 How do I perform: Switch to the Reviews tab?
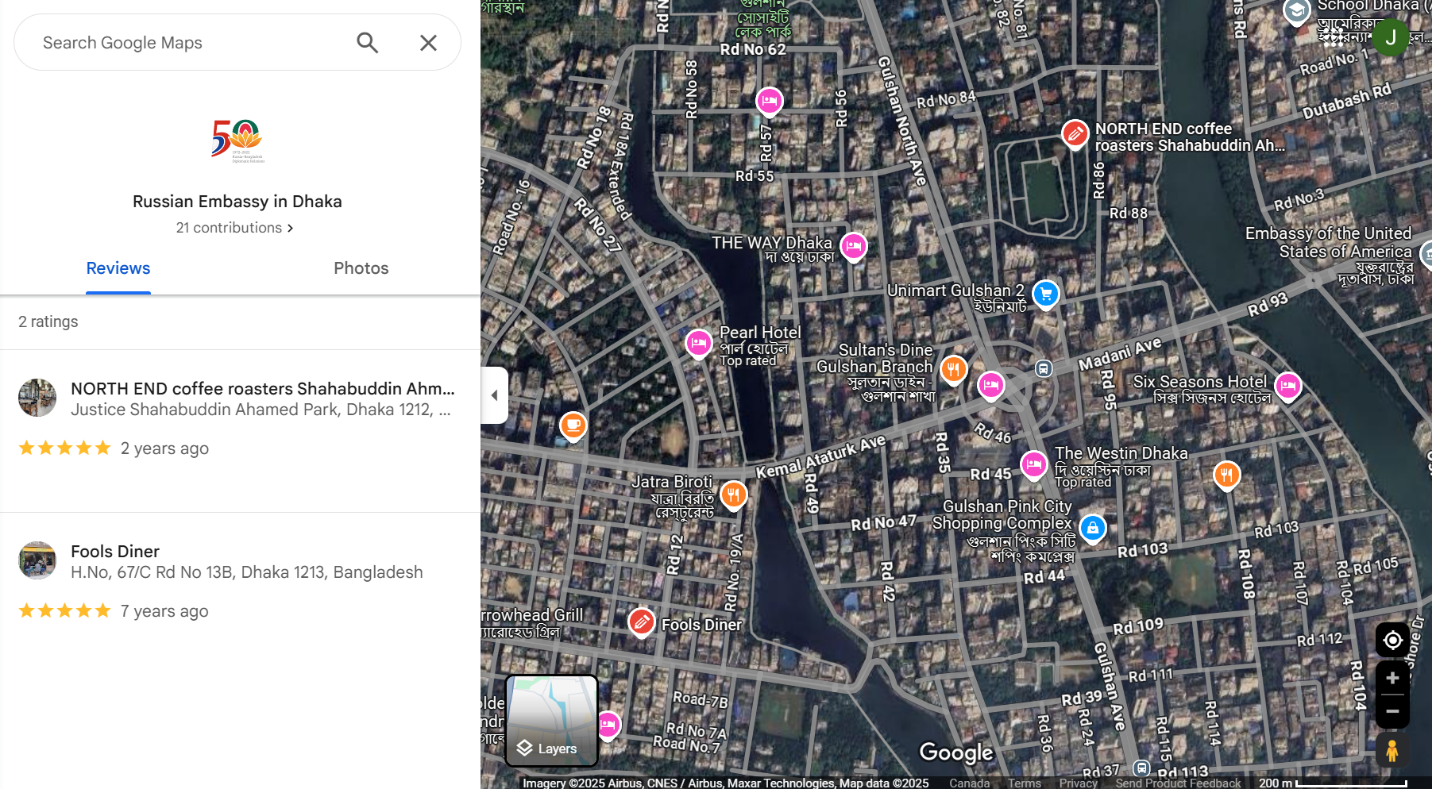[118, 268]
